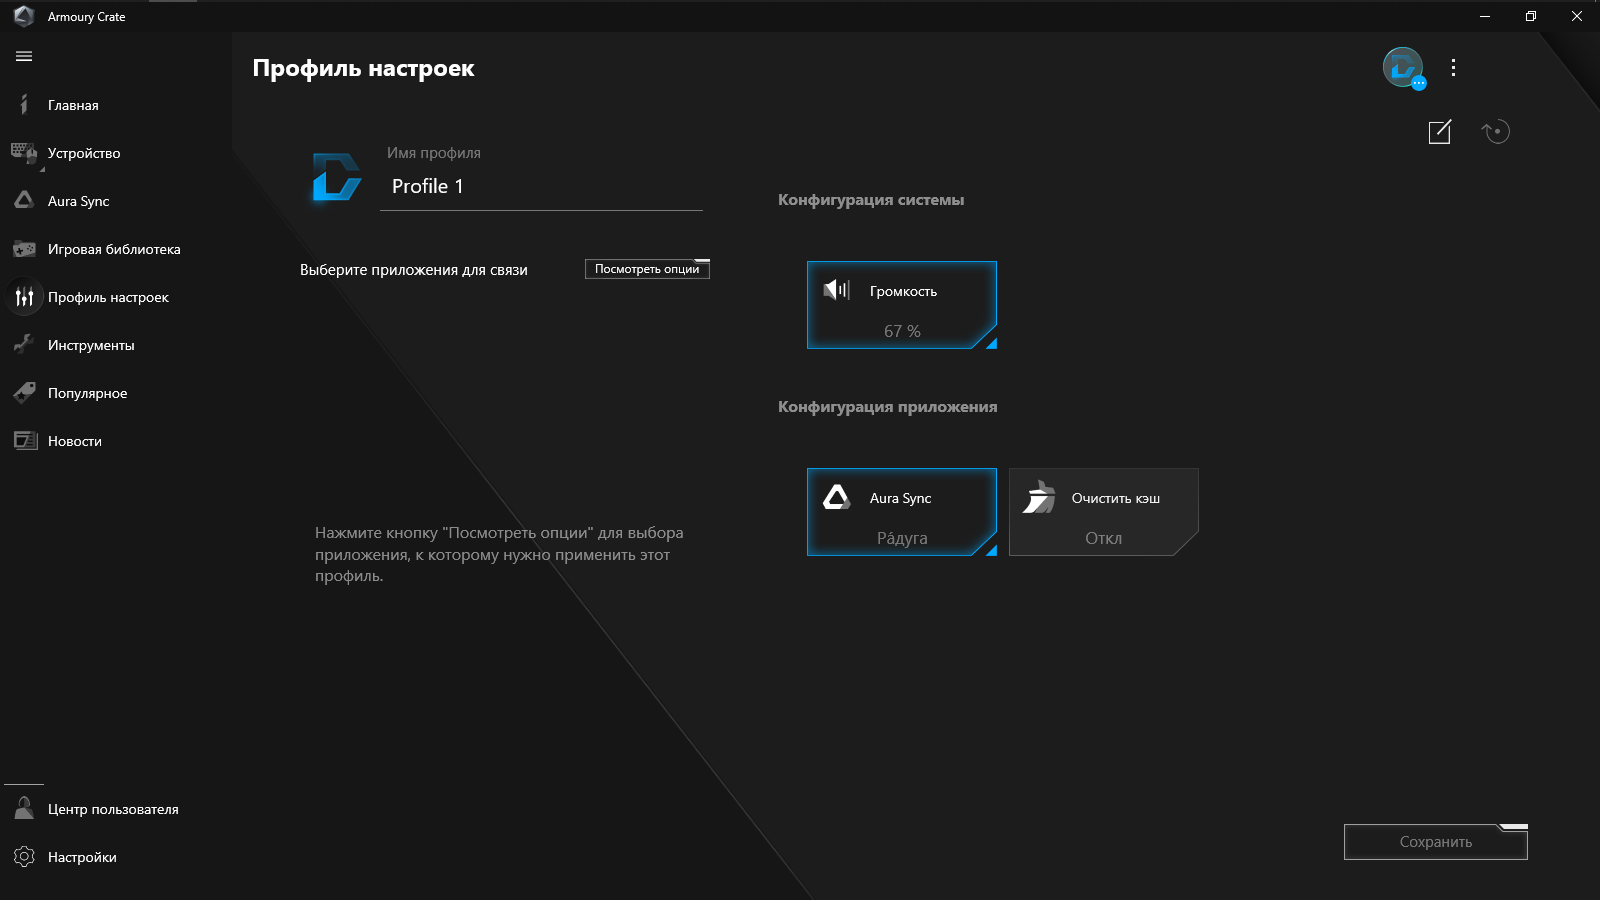Click the Откл cache status text
Screen dimensions: 1600x900
[1104, 538]
